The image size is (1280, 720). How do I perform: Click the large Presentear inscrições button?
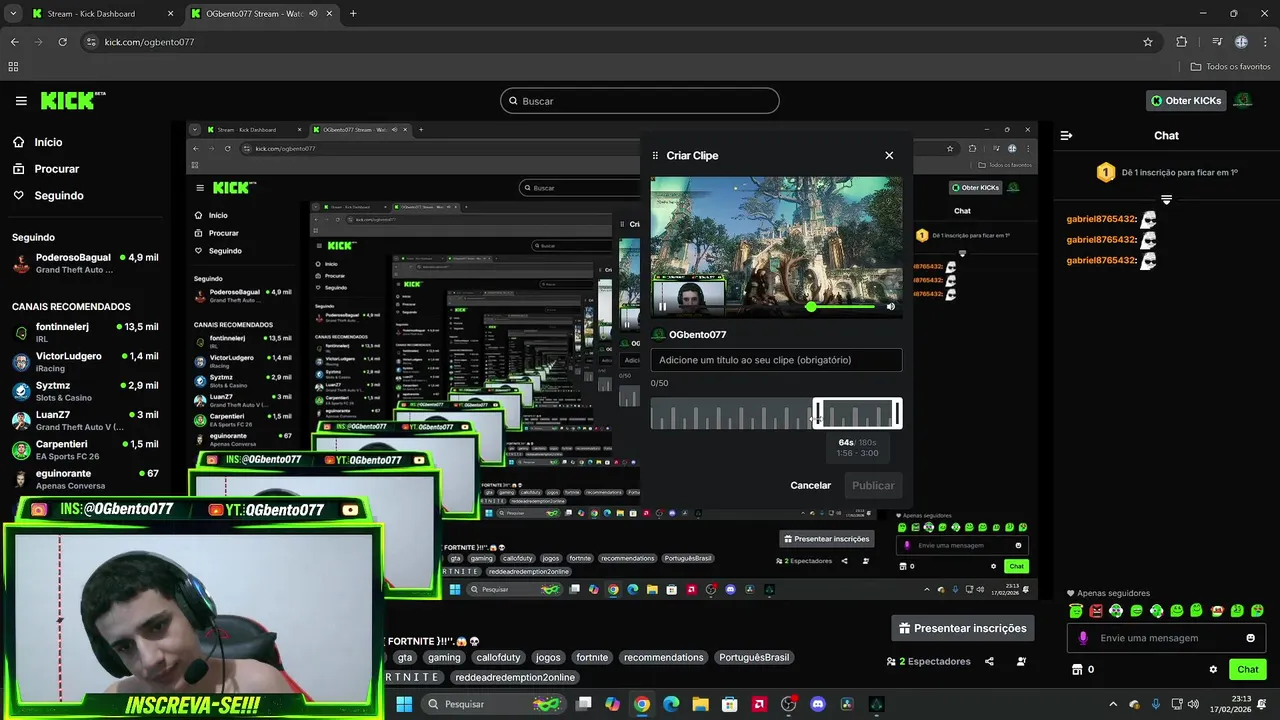click(963, 628)
